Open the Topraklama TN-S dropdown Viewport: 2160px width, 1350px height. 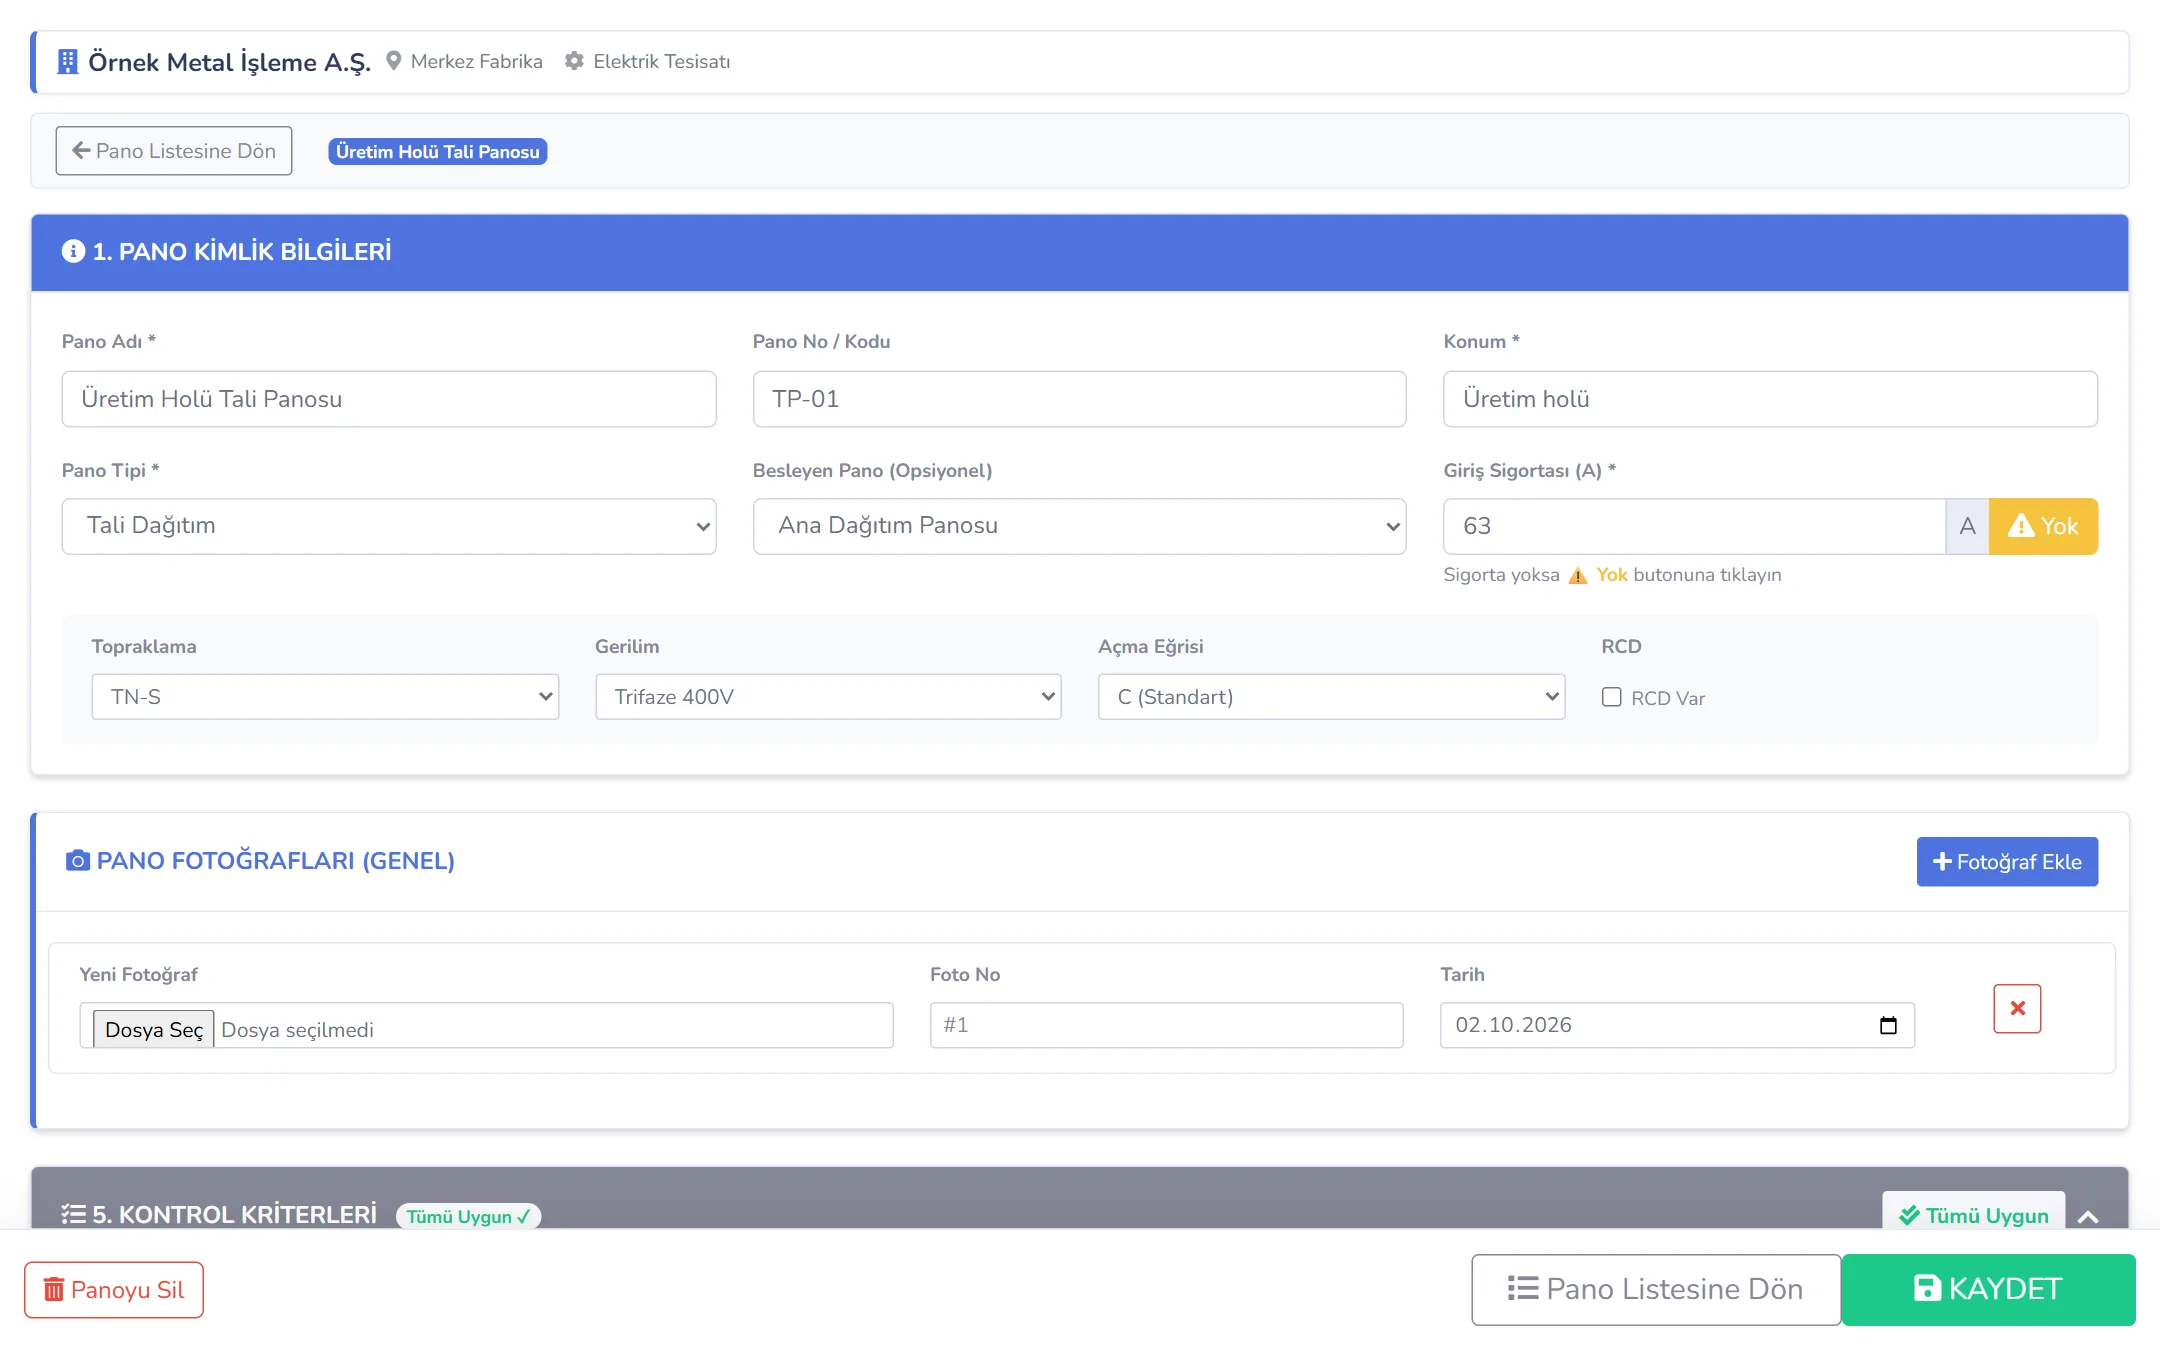coord(325,697)
